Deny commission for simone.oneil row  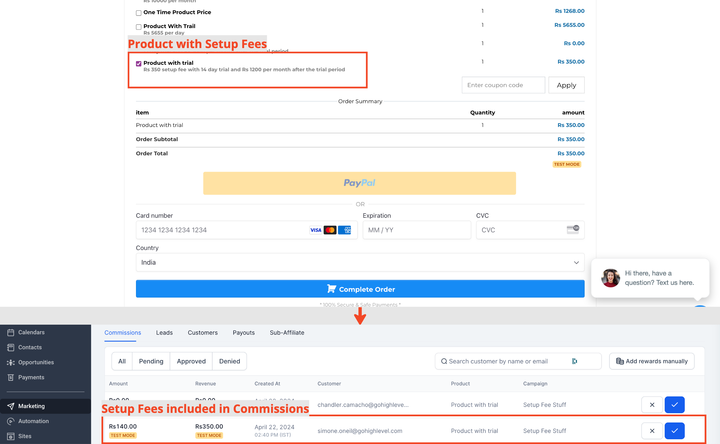(x=652, y=431)
